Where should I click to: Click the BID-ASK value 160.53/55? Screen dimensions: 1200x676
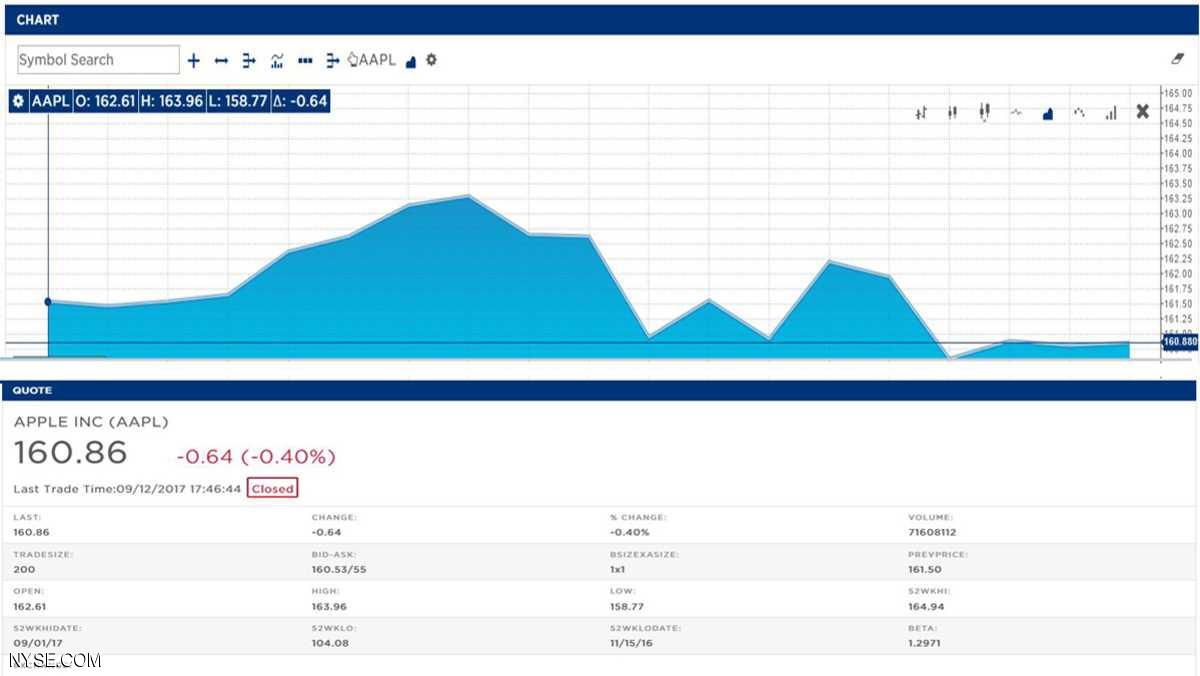point(339,569)
